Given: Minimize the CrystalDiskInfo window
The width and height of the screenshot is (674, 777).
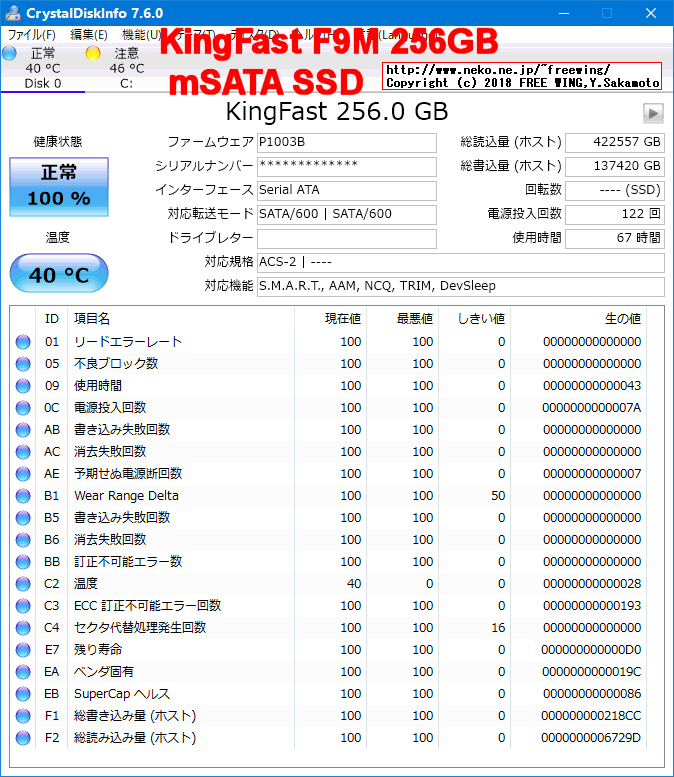Looking at the screenshot, I should click(564, 13).
